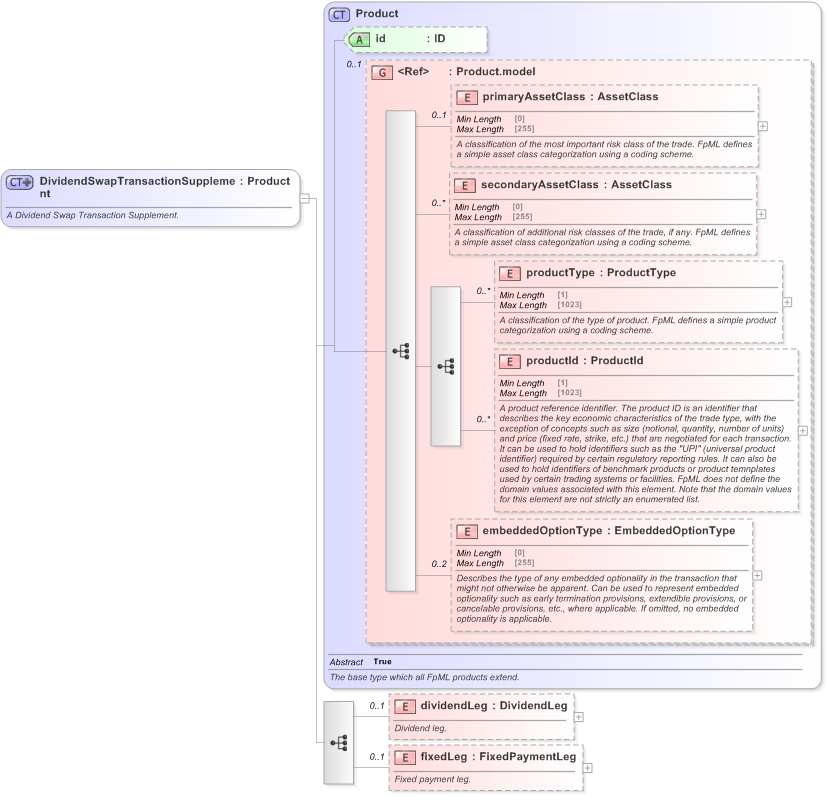This screenshot has height=797, width=826.
Task: Click the E icon of secondaryAssetClass
Action: point(465,185)
